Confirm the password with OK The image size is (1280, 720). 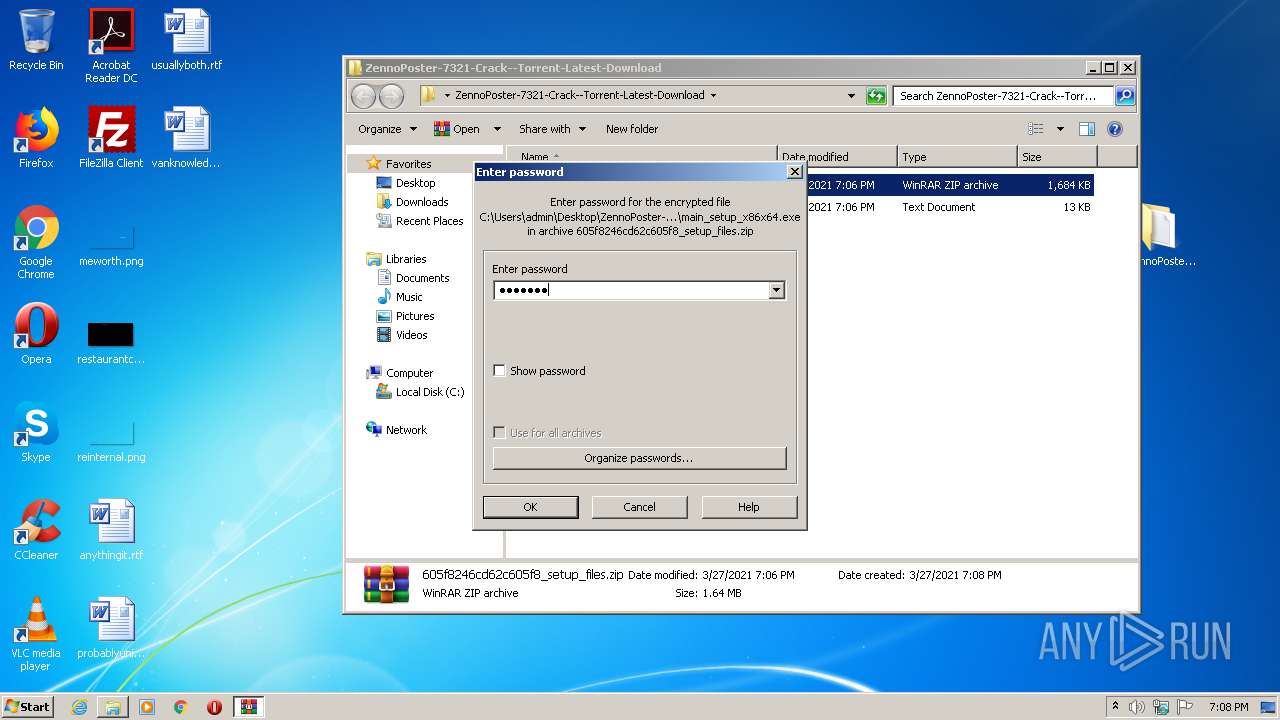tap(530, 507)
